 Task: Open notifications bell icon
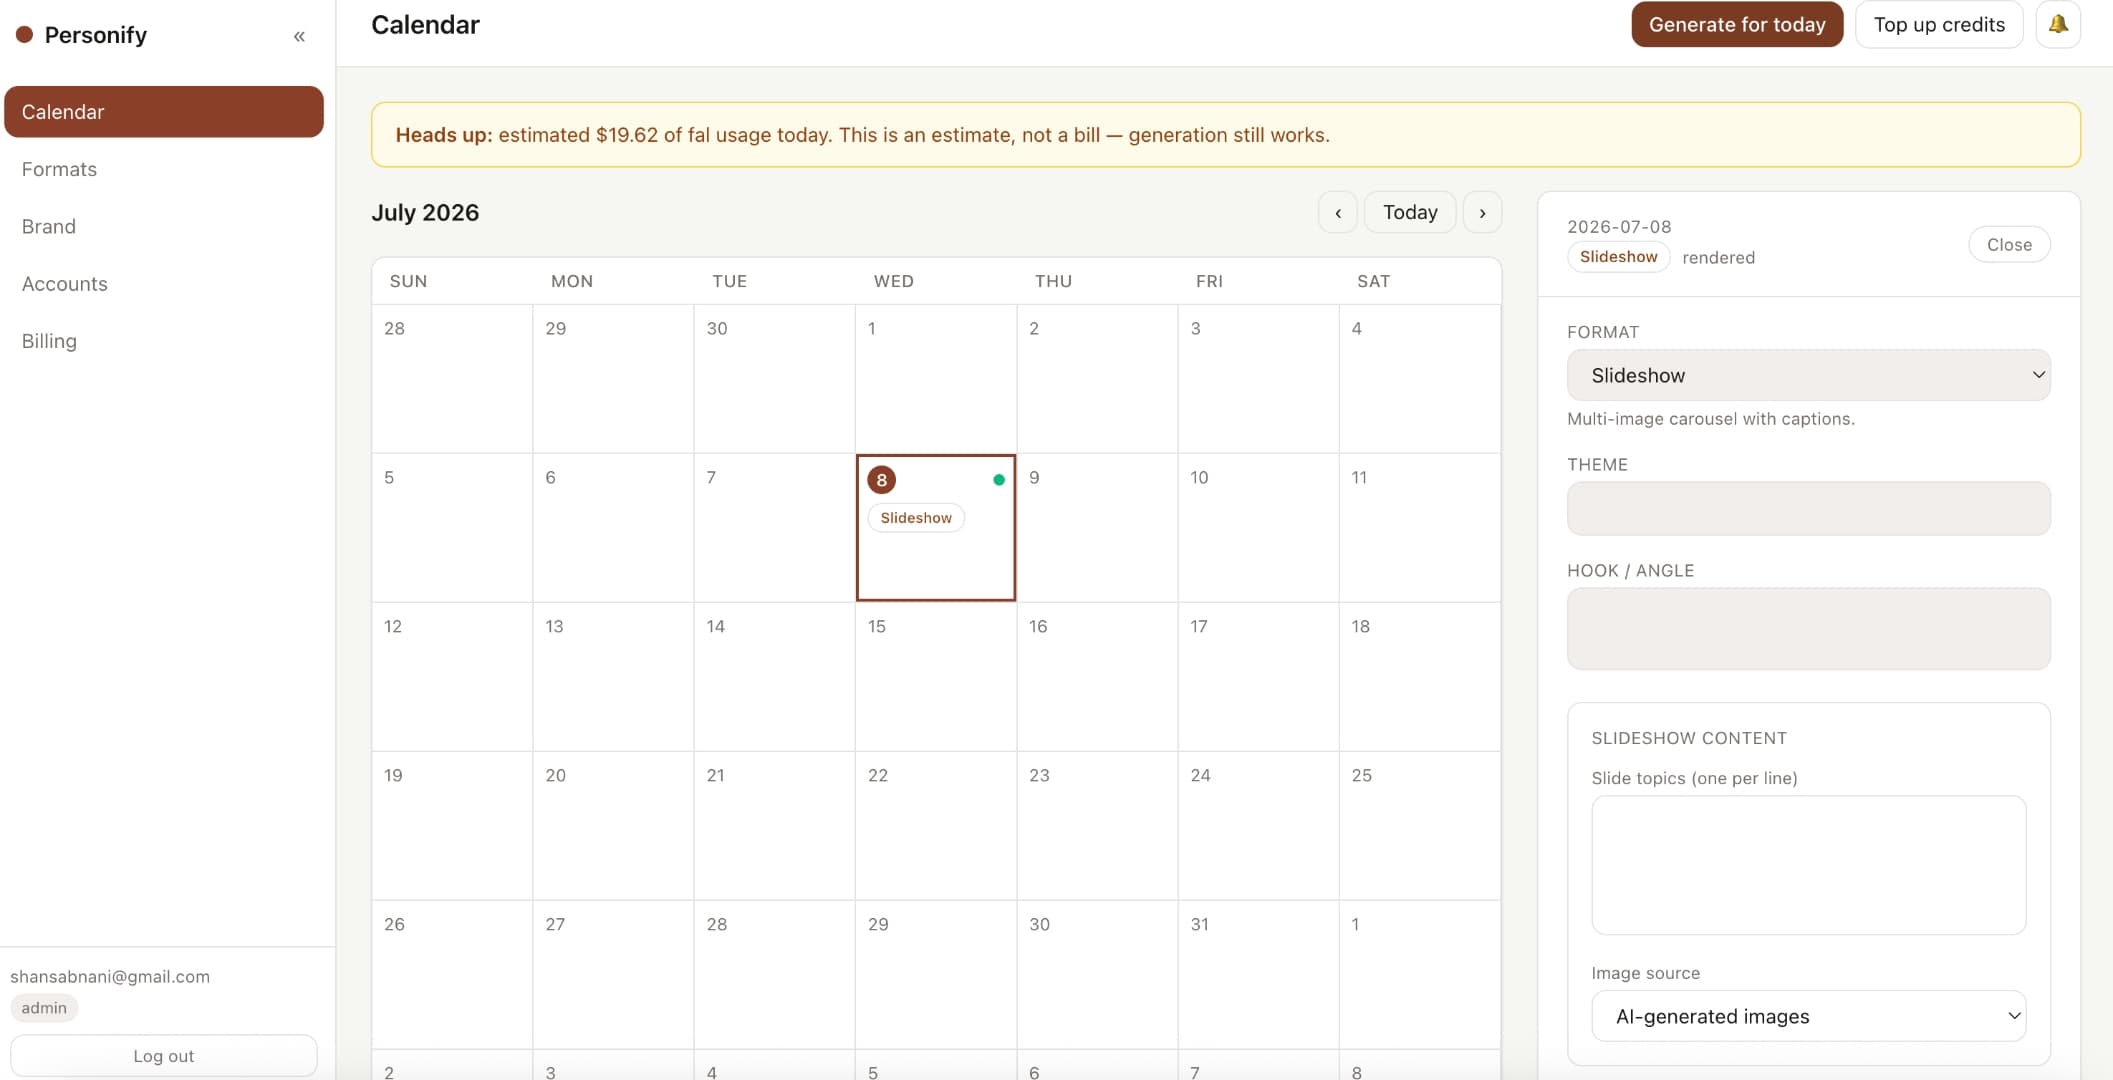pyautogui.click(x=2058, y=24)
